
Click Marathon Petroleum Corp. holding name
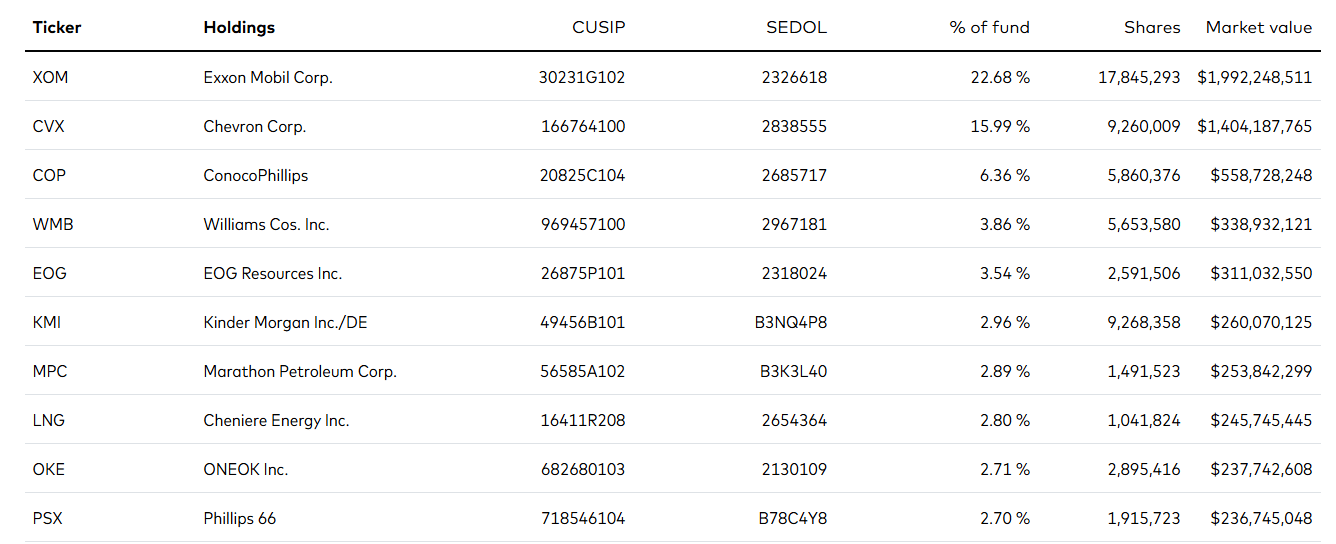[x=300, y=371]
